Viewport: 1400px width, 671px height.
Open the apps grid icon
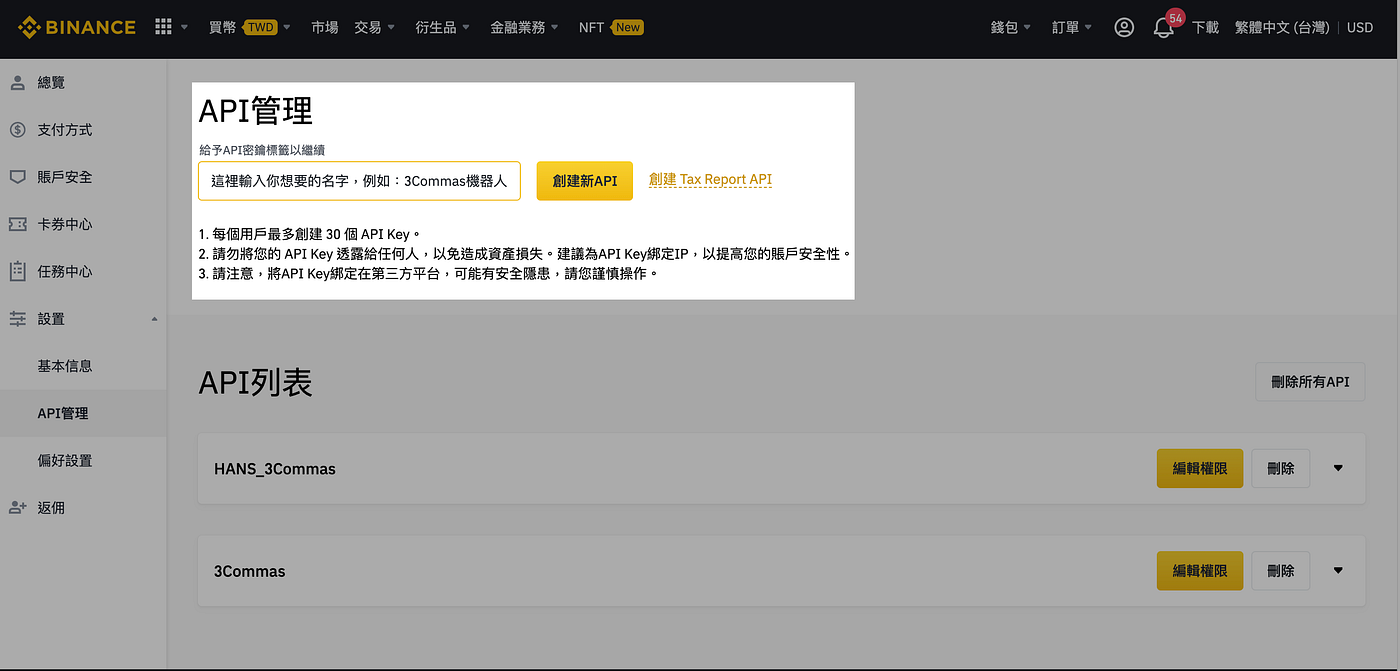tap(163, 27)
